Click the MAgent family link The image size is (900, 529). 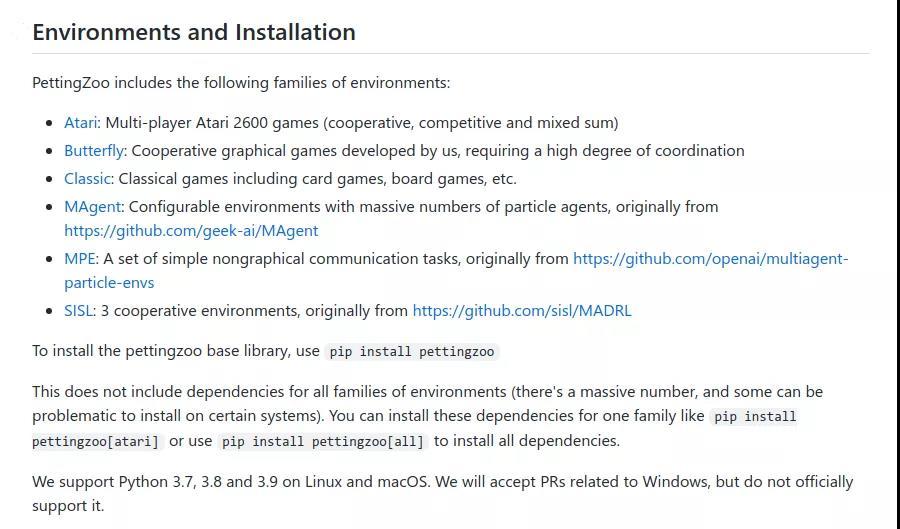(x=92, y=207)
